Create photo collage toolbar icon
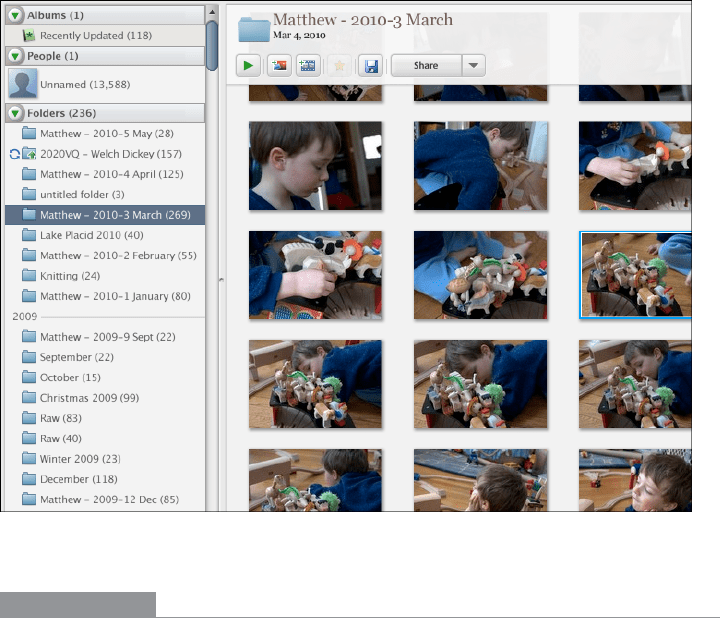This screenshot has width=720, height=618. 279,66
